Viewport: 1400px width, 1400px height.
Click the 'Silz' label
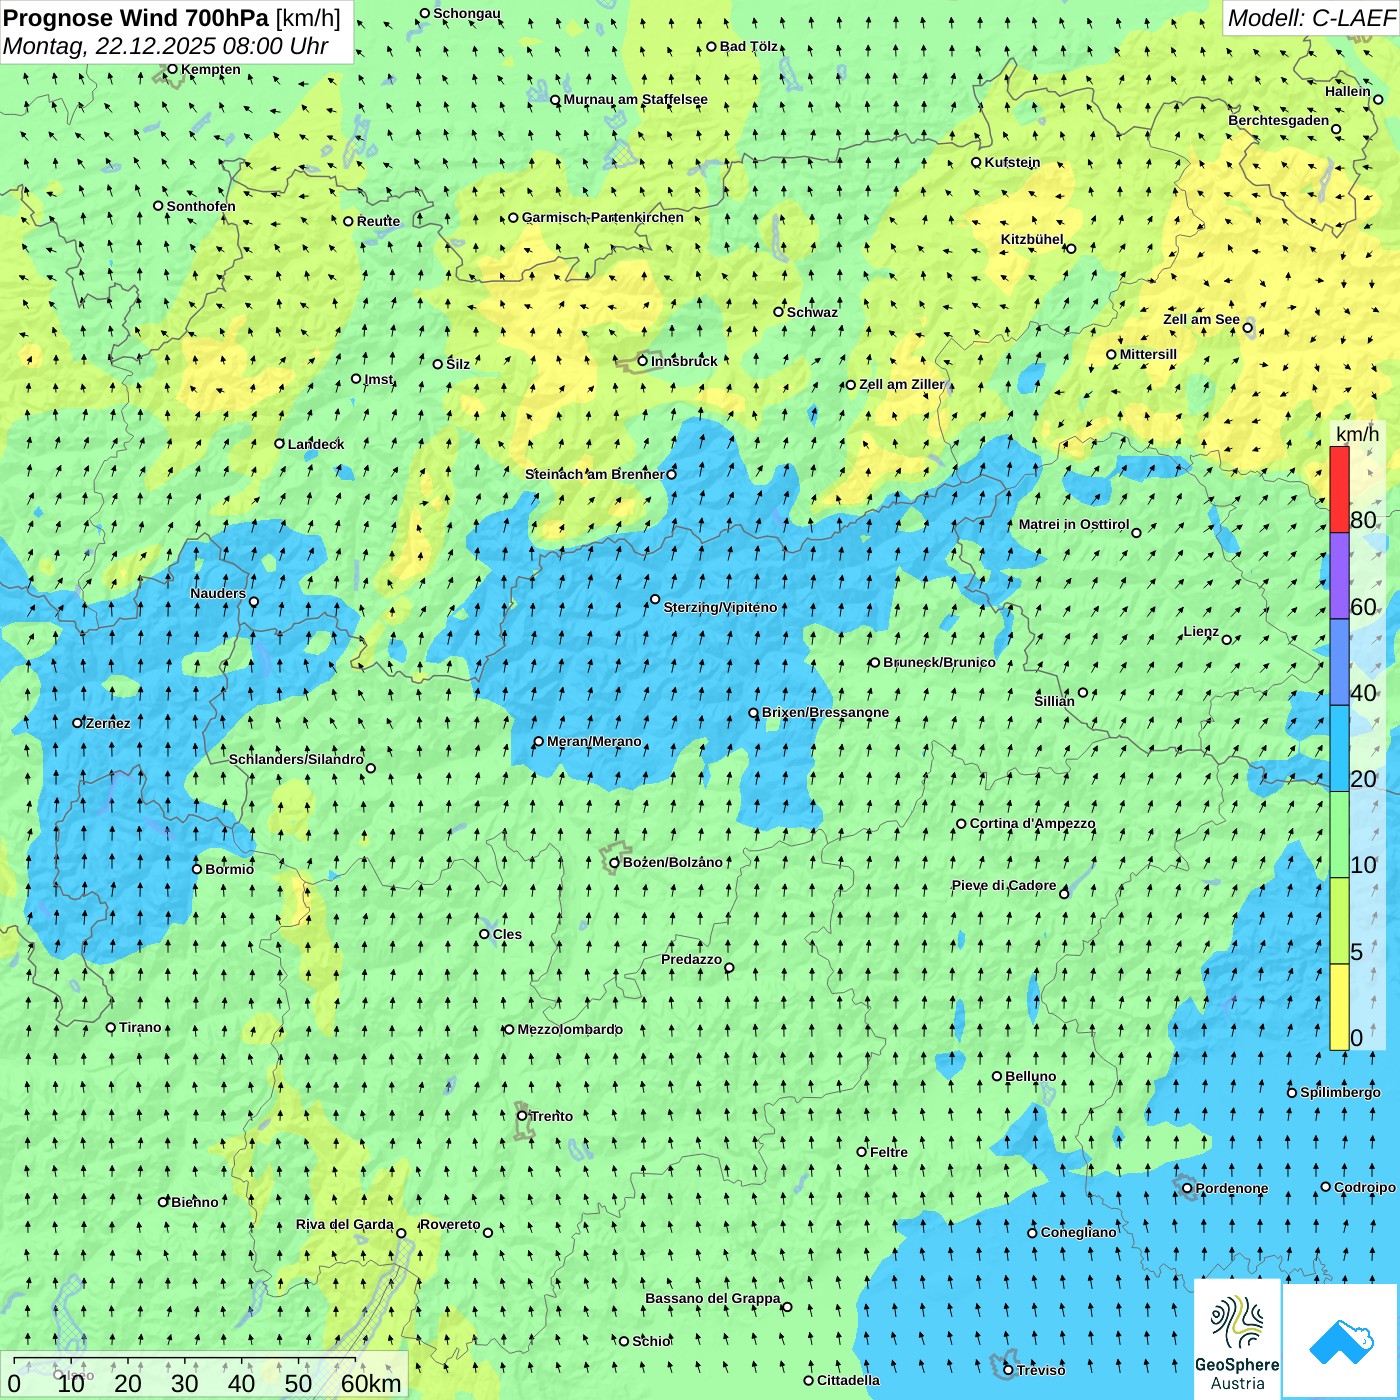(458, 364)
